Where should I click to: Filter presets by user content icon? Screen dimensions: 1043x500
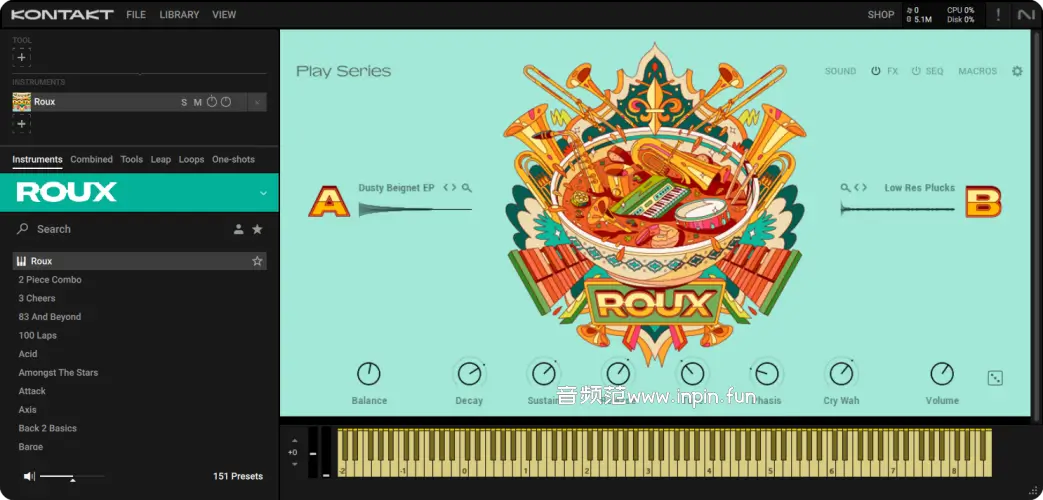tap(238, 229)
